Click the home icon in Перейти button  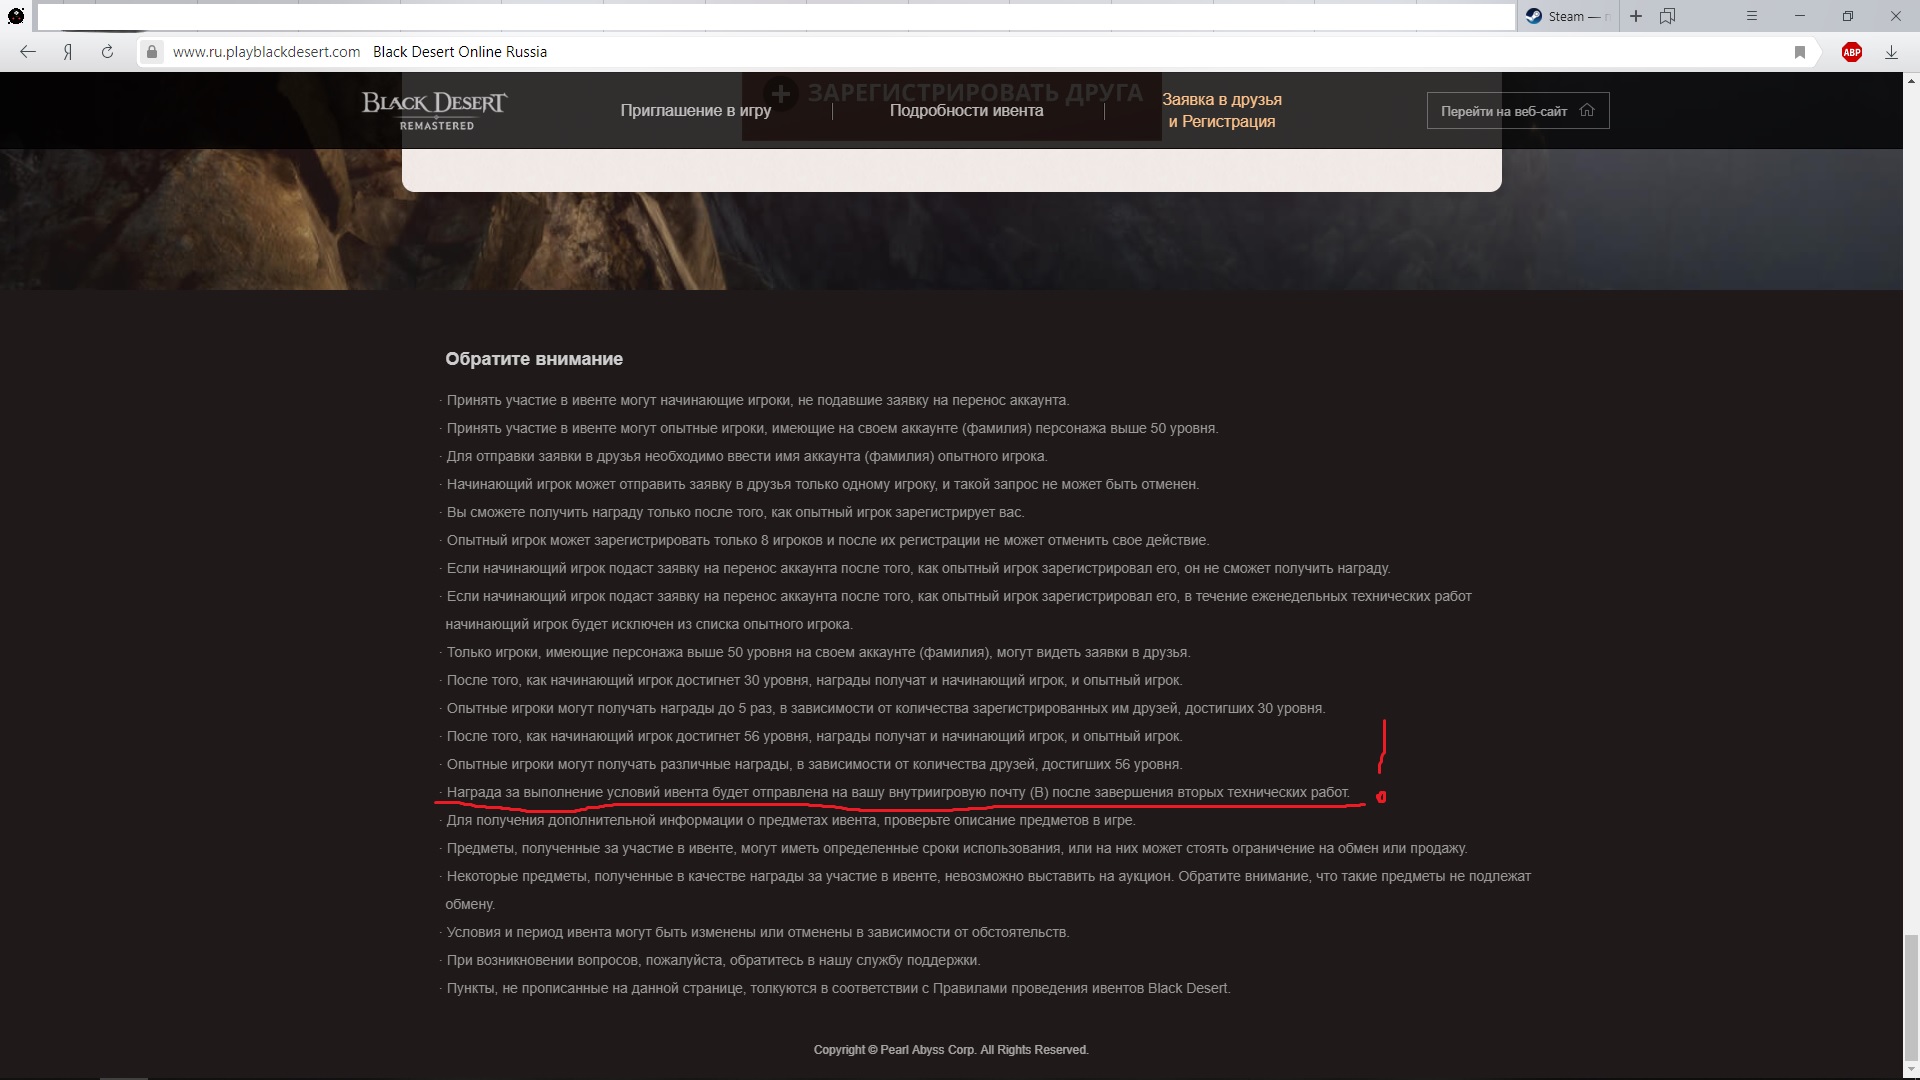tap(1587, 110)
